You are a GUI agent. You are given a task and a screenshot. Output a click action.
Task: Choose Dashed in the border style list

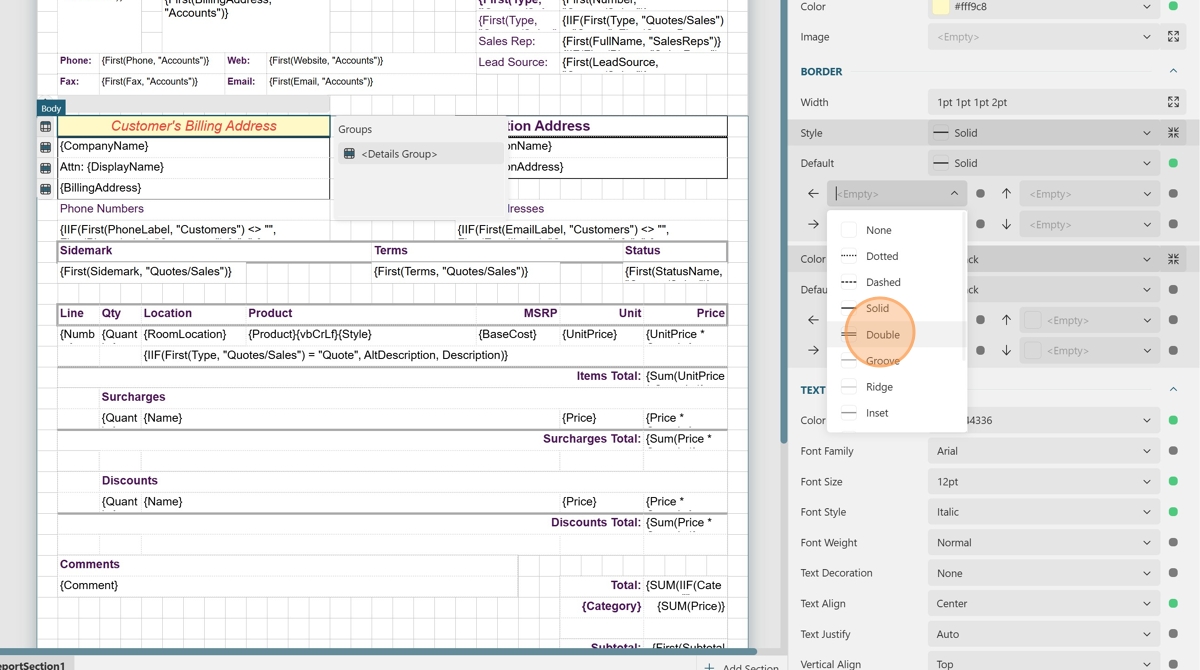pyautogui.click(x=895, y=282)
